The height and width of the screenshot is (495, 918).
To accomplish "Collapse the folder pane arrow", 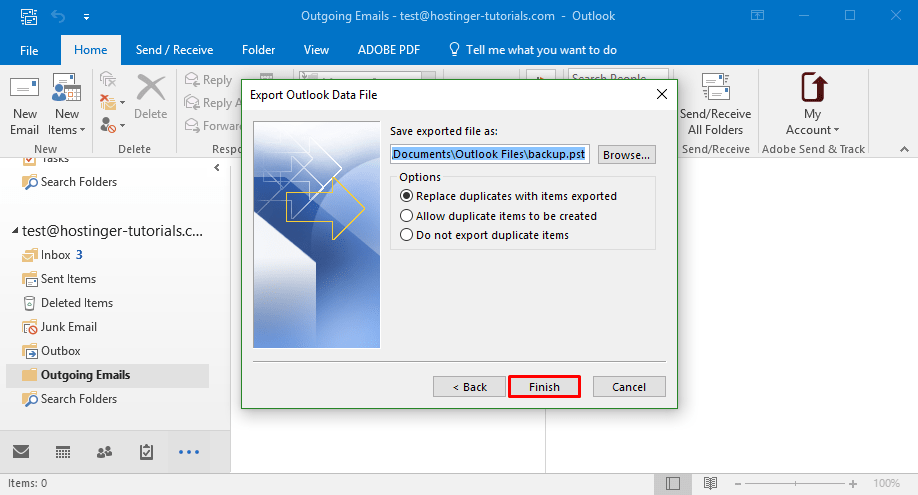I will coord(217,168).
